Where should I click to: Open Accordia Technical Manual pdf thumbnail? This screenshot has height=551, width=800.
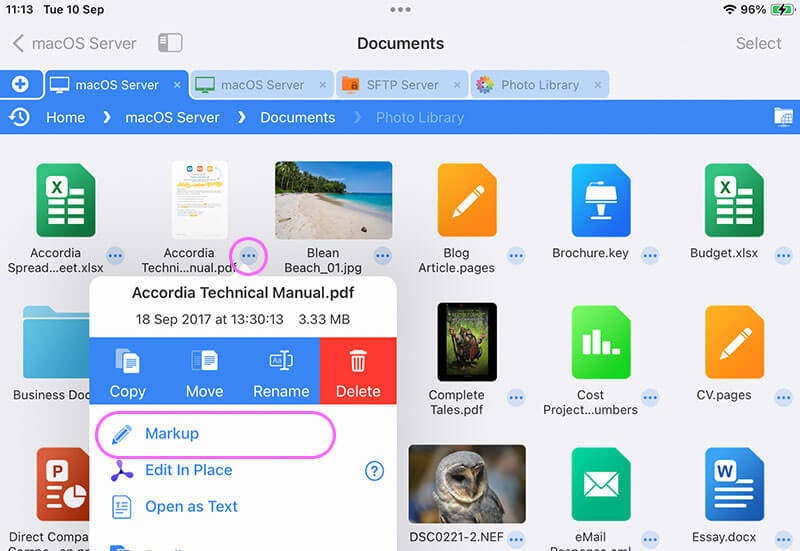(199, 199)
